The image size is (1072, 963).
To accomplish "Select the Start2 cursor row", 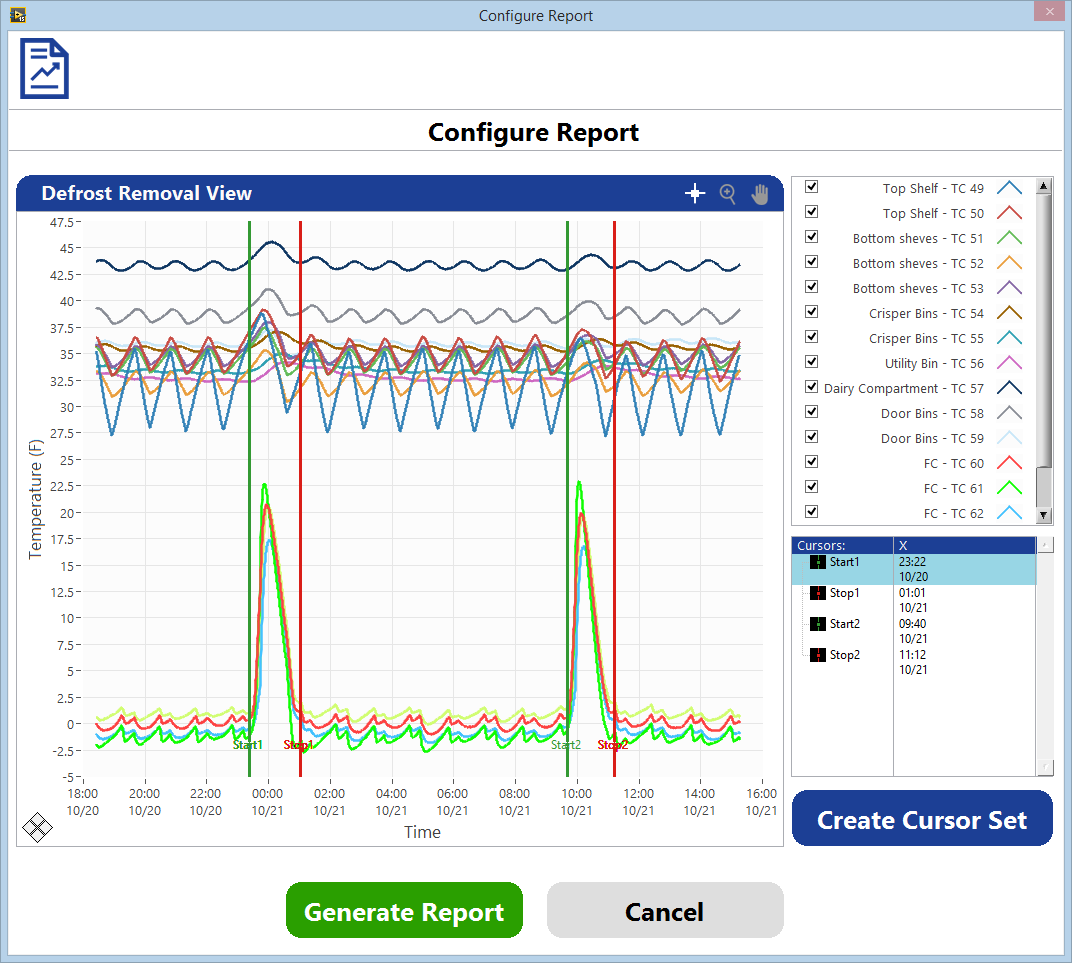I will [913, 631].
